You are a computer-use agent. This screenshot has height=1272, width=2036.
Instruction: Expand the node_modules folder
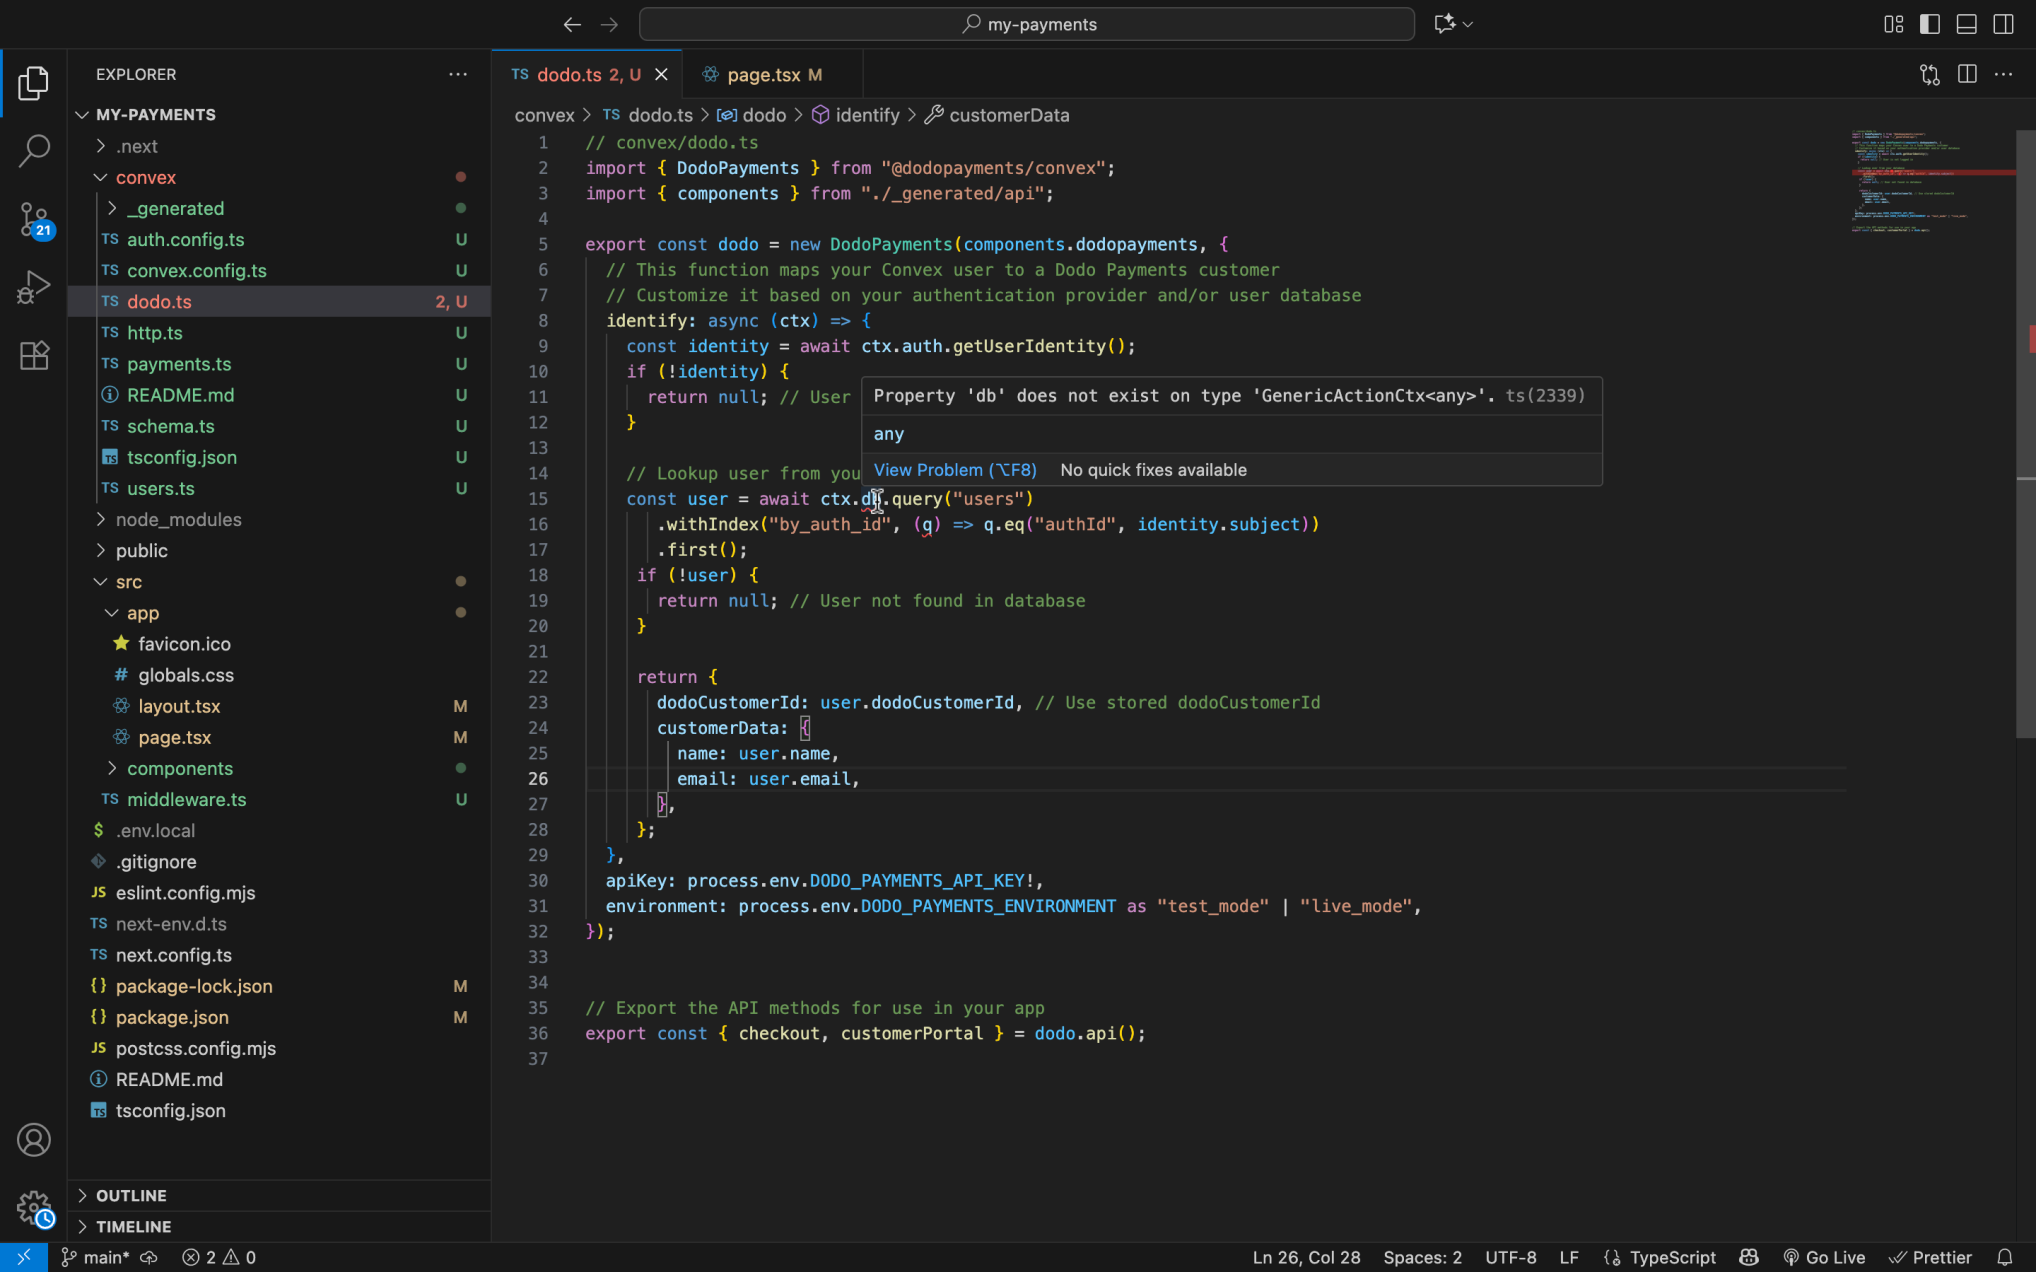click(x=178, y=519)
